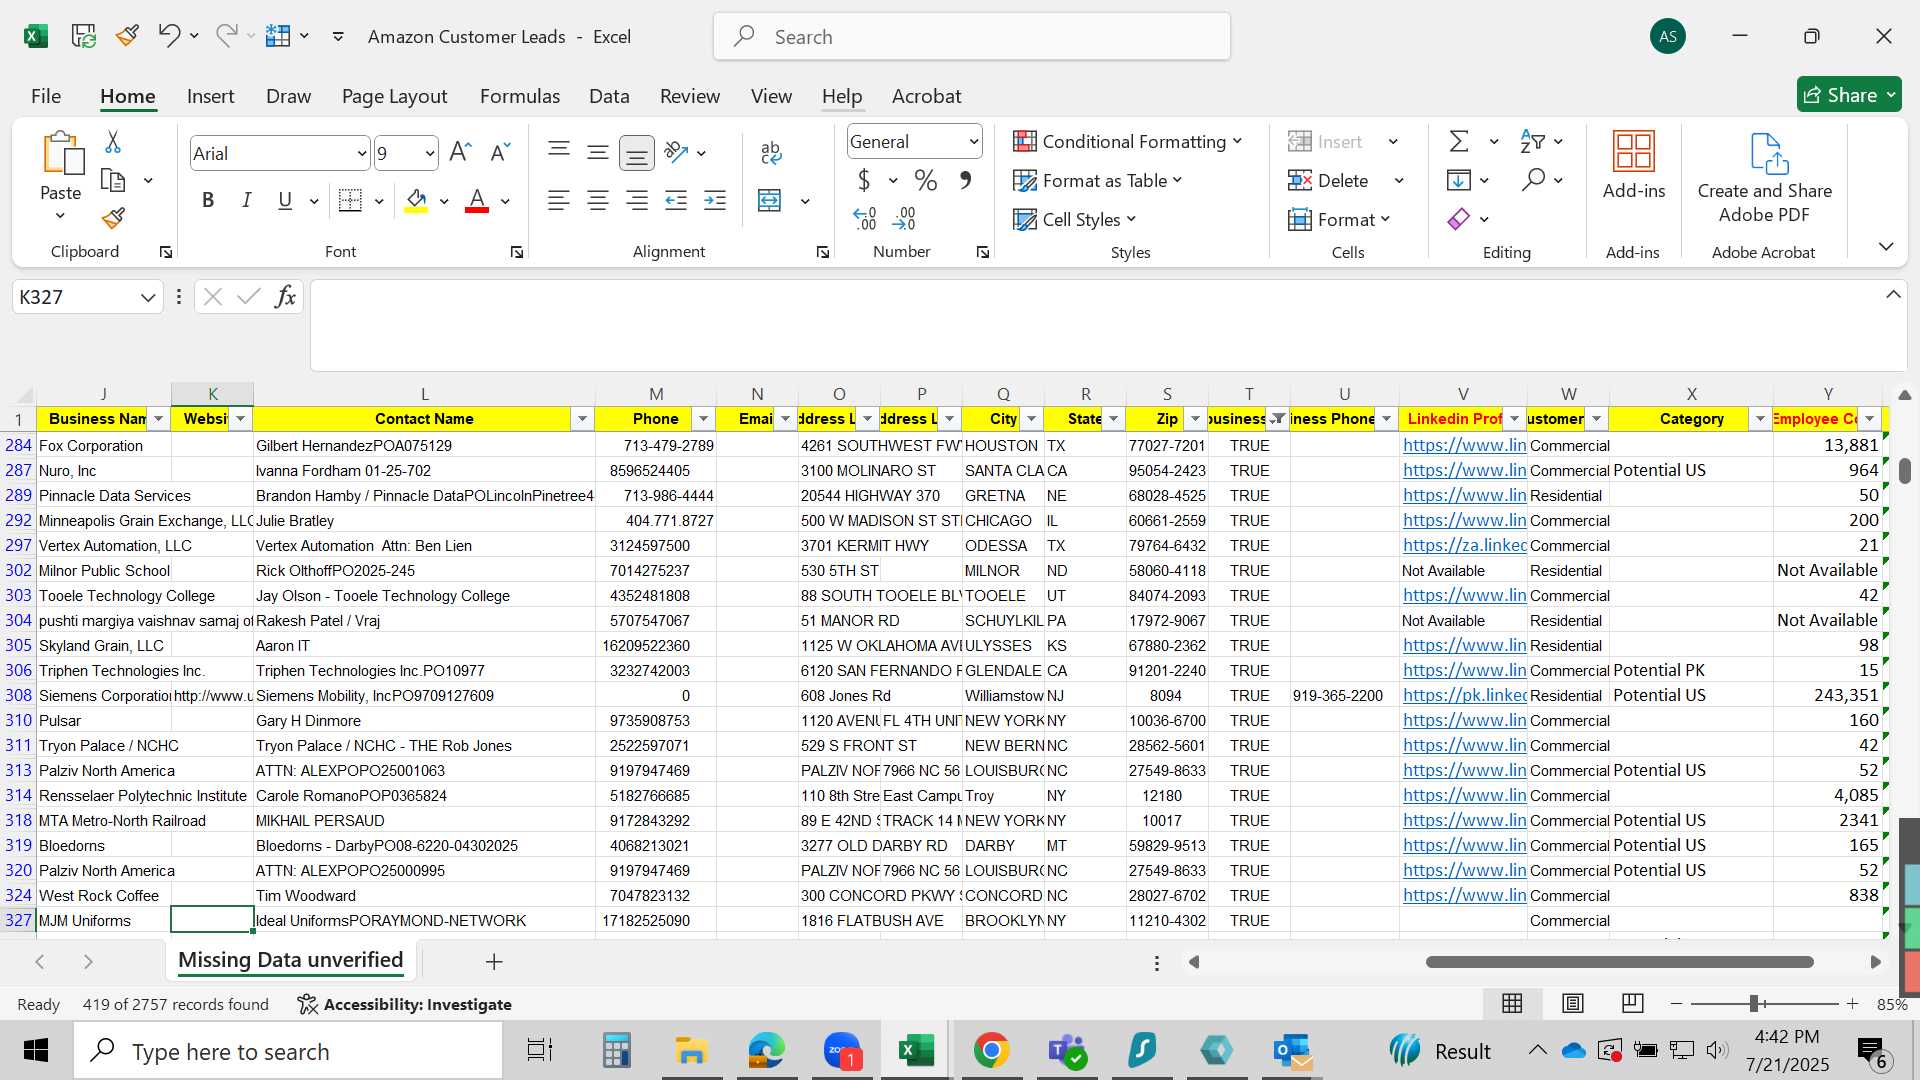Toggle Bold formatting
Viewport: 1920px width, 1080px height.
point(208,200)
